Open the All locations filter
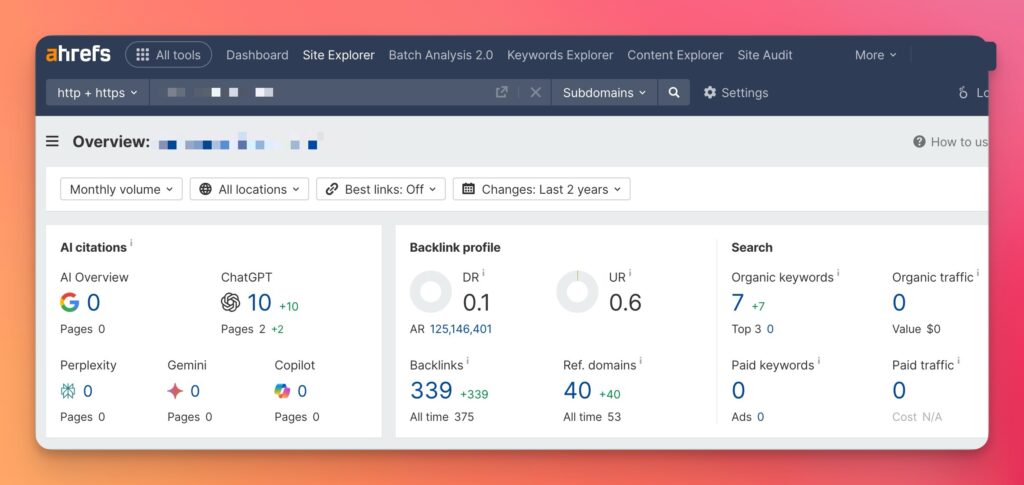The width and height of the screenshot is (1024, 485). click(x=250, y=189)
